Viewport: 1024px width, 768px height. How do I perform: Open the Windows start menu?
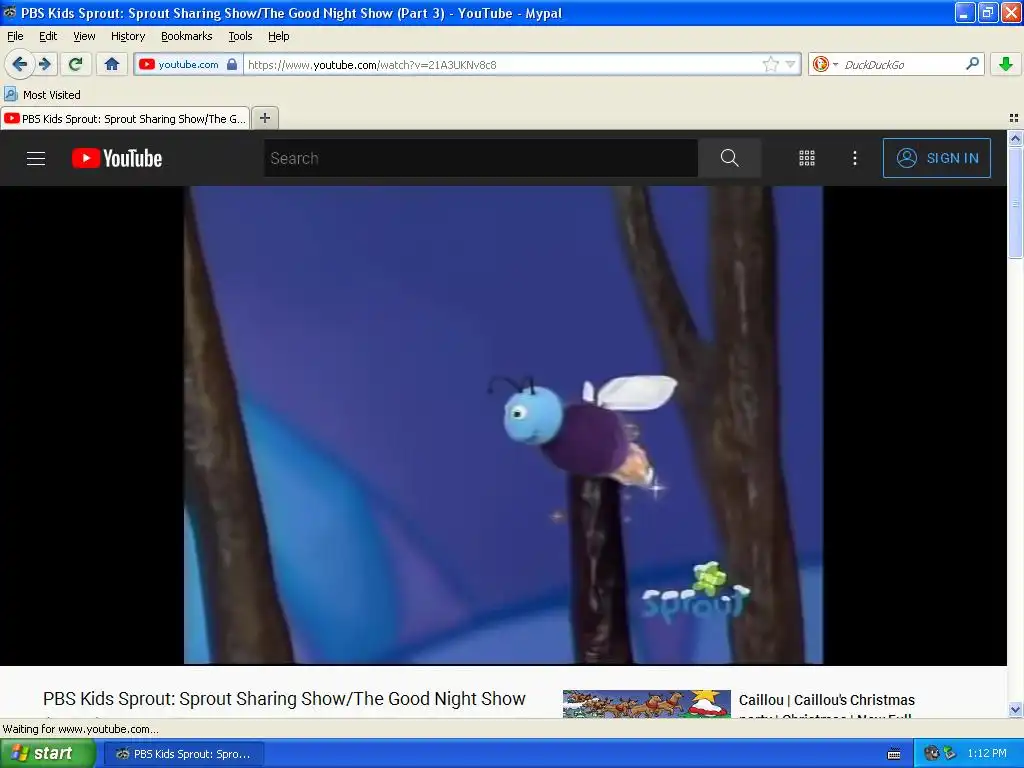48,753
